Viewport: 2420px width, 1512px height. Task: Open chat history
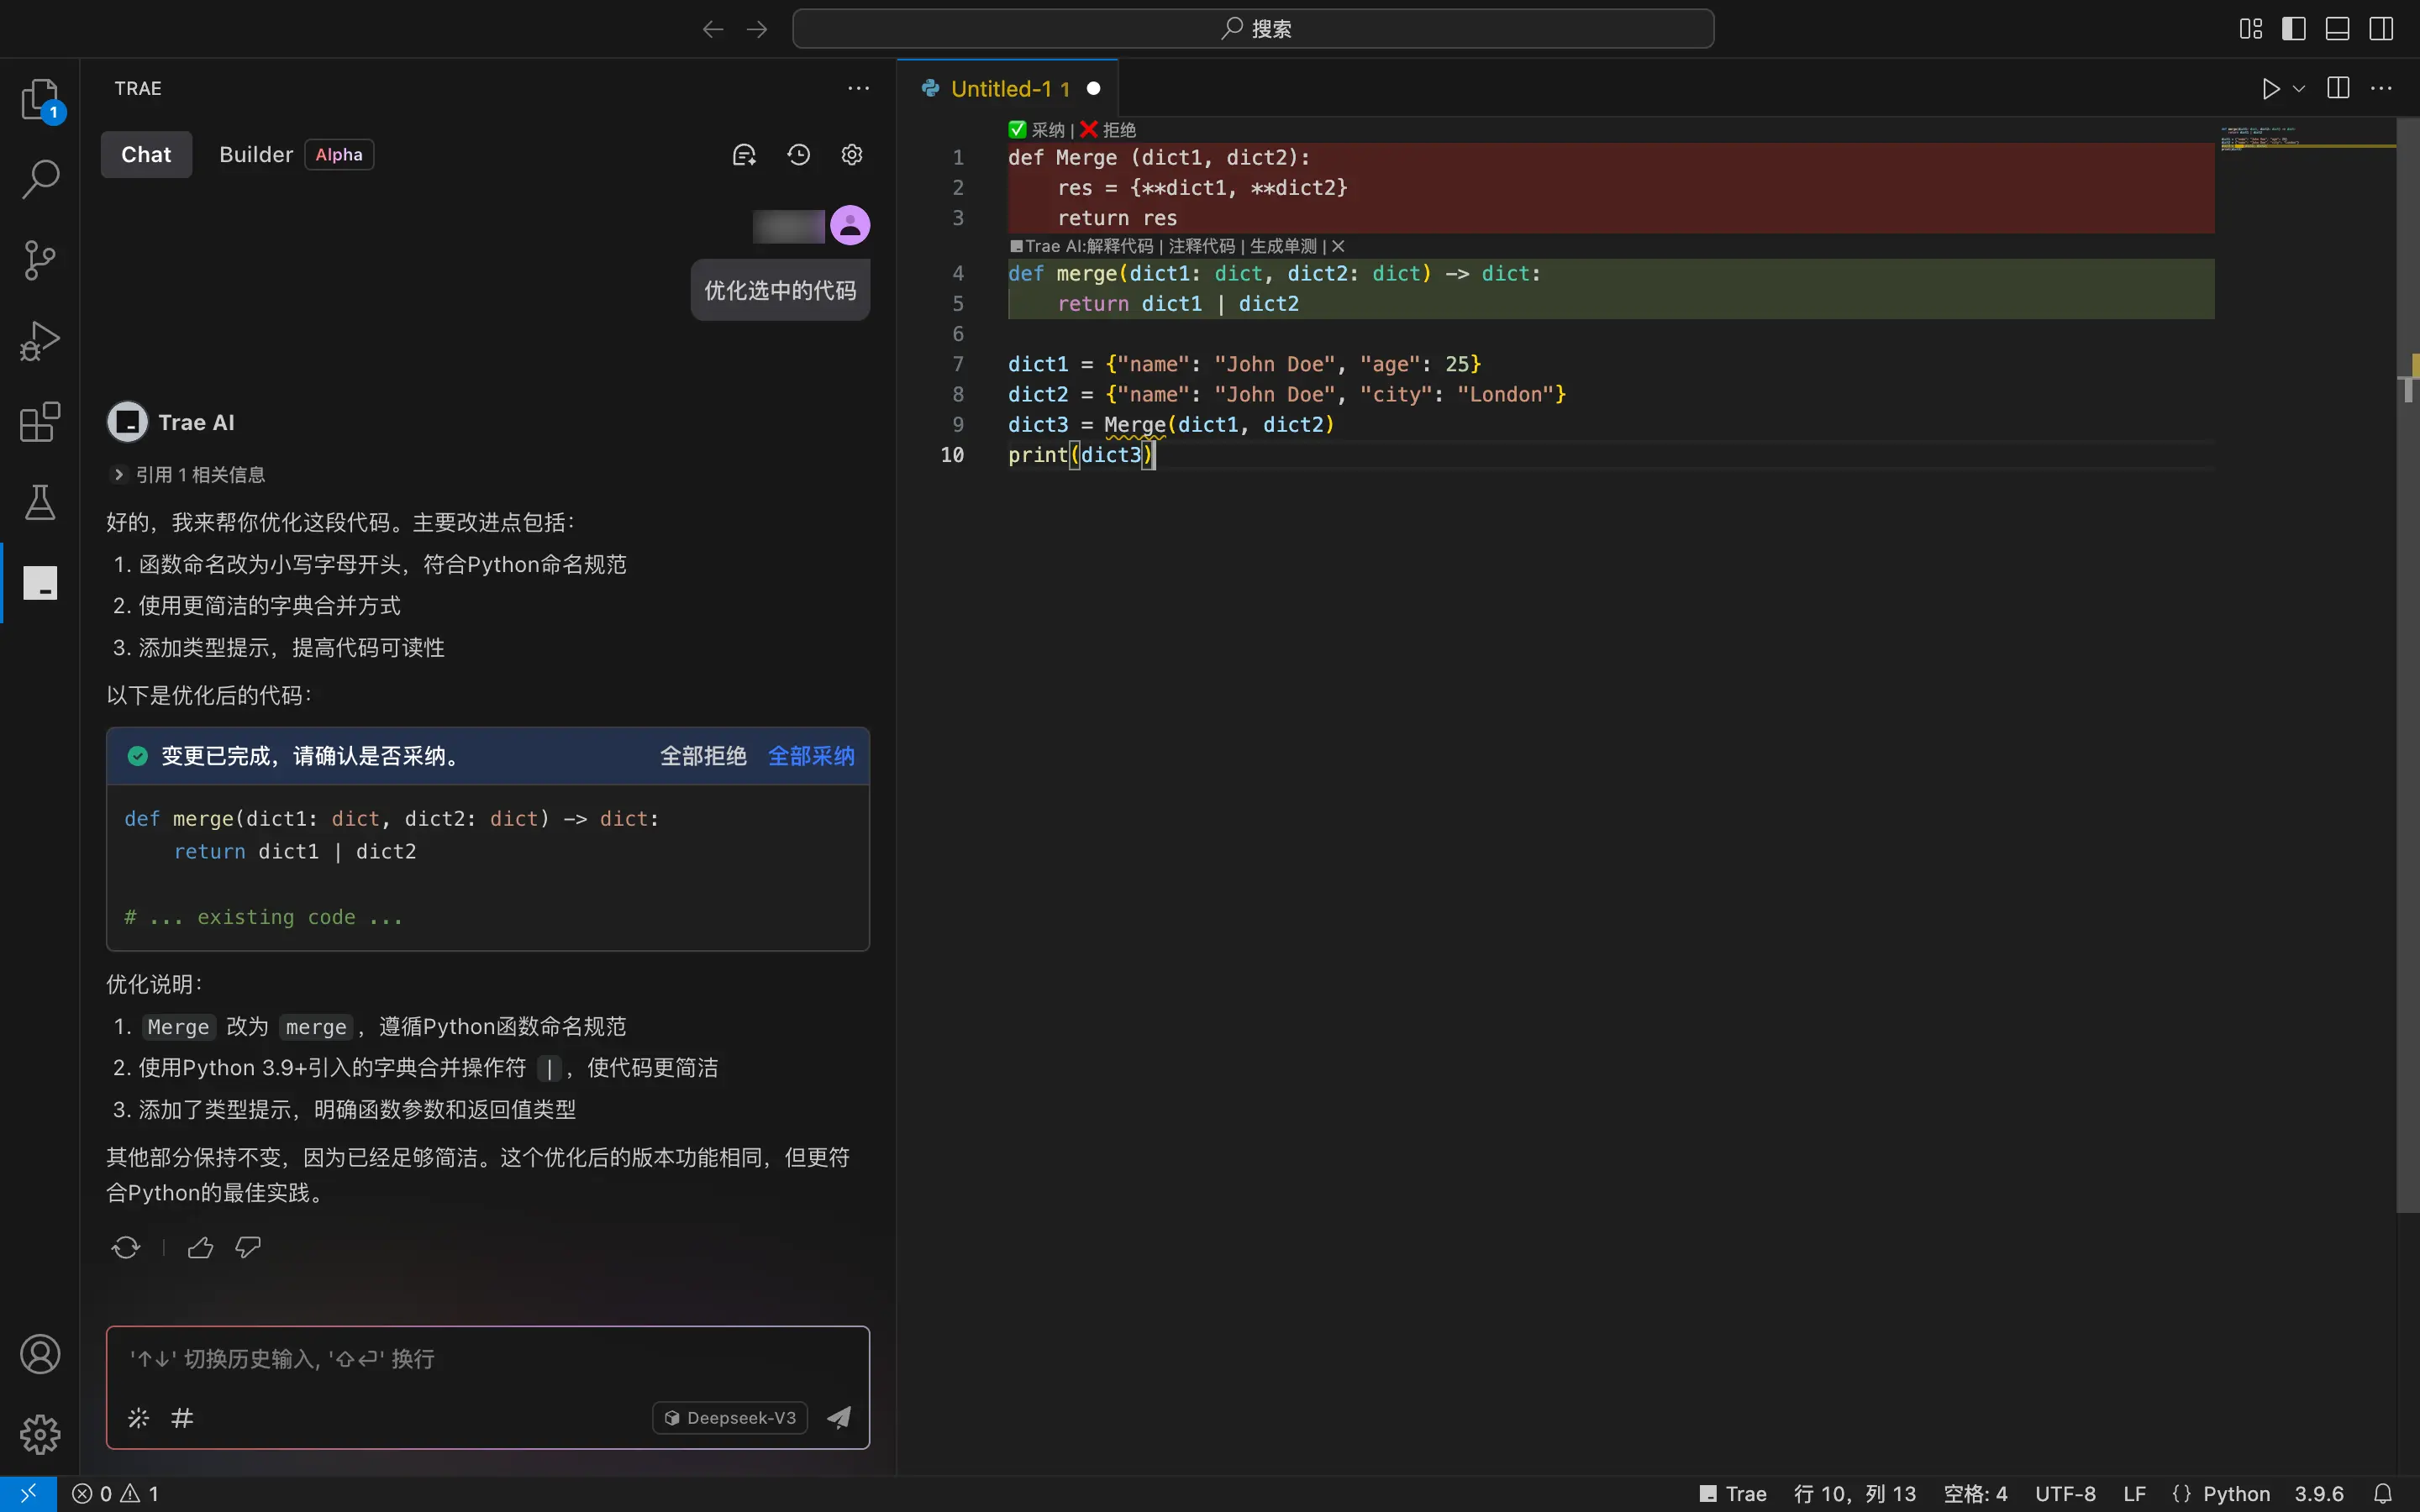click(798, 155)
